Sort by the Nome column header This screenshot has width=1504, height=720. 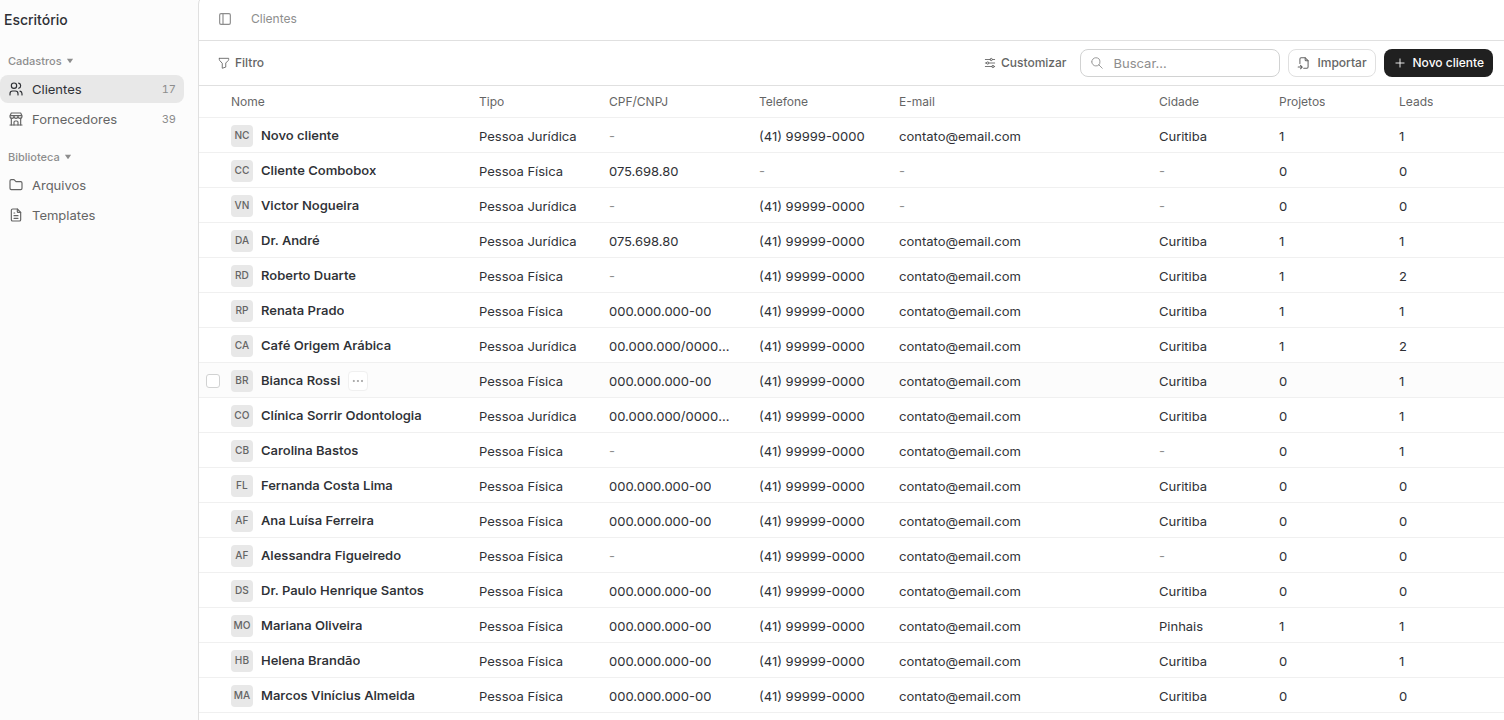point(248,102)
